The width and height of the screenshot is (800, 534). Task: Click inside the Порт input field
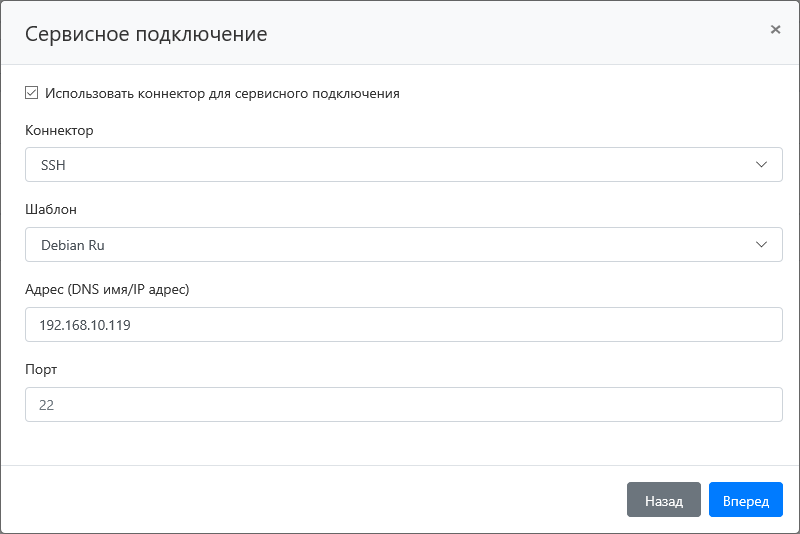(403, 405)
